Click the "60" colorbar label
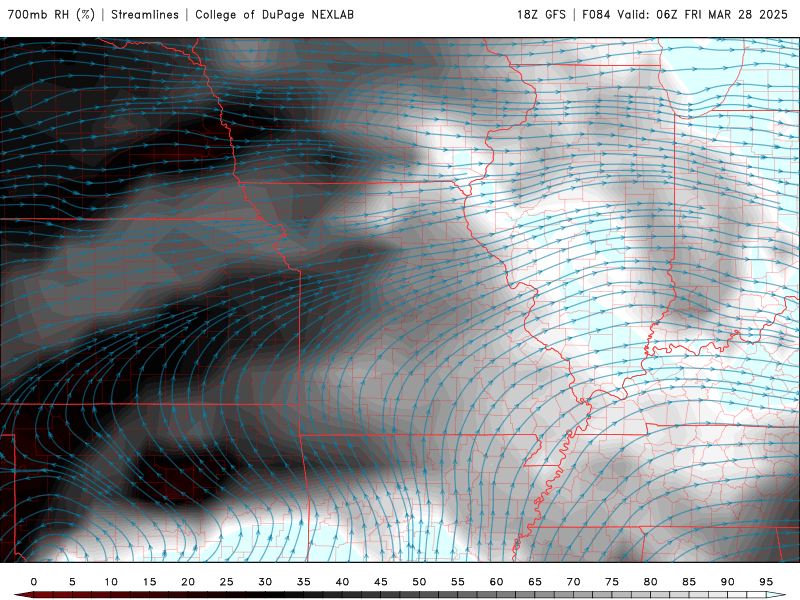The width and height of the screenshot is (800, 600). coord(496,582)
